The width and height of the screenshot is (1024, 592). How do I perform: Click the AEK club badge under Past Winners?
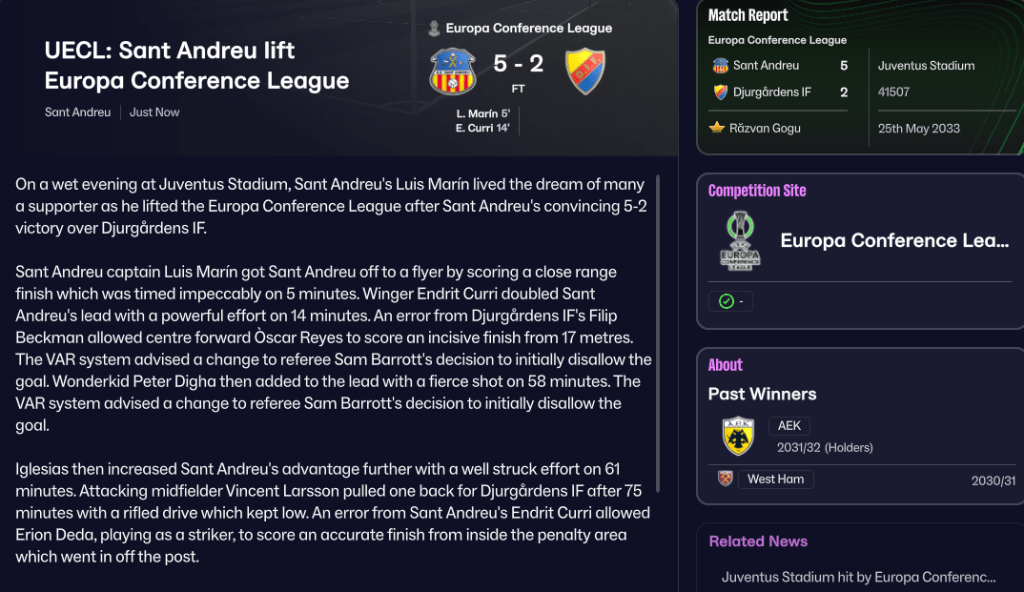pyautogui.click(x=738, y=436)
